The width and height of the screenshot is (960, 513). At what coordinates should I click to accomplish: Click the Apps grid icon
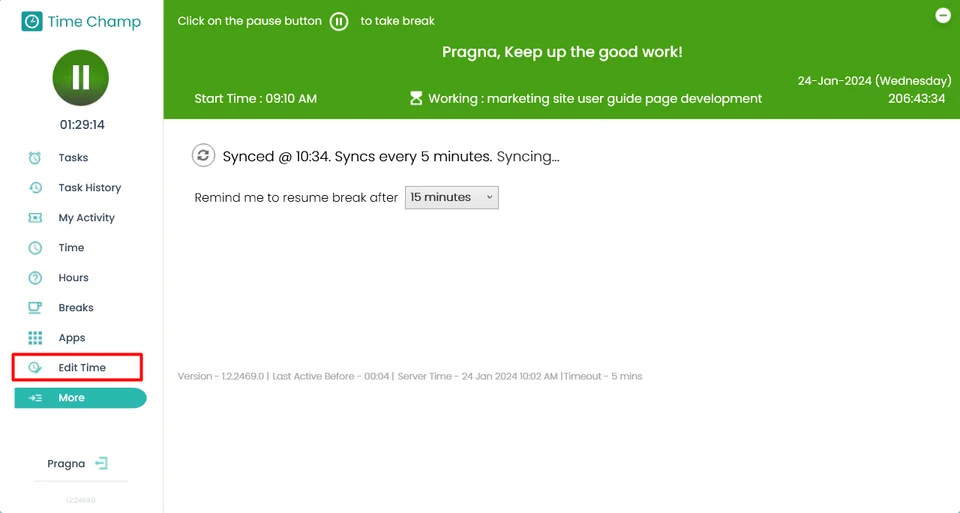pos(35,338)
